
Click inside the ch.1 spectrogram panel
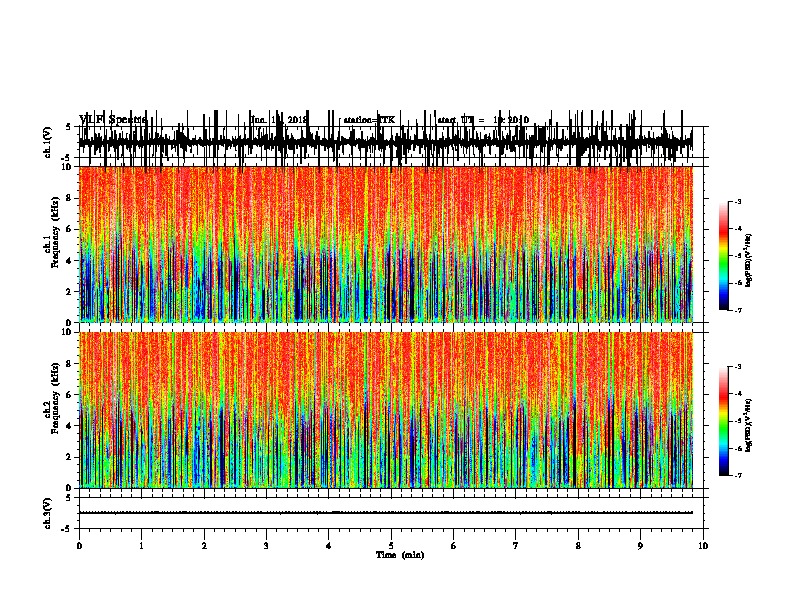386,244
